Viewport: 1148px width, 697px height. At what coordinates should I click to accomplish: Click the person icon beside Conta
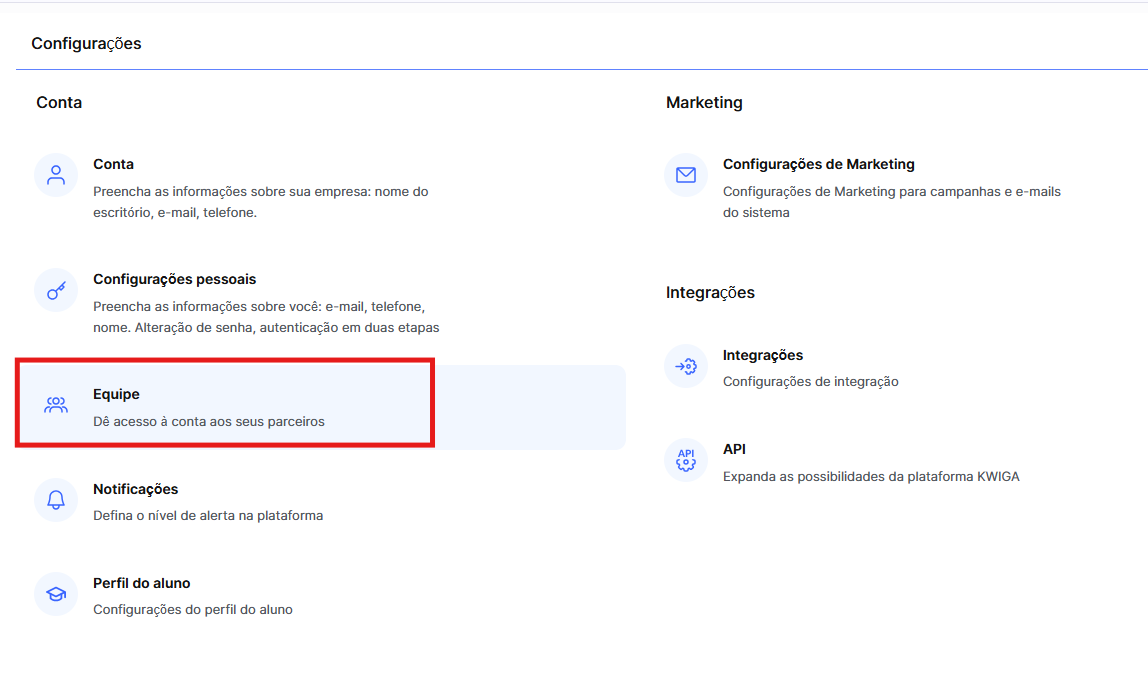tap(56, 176)
